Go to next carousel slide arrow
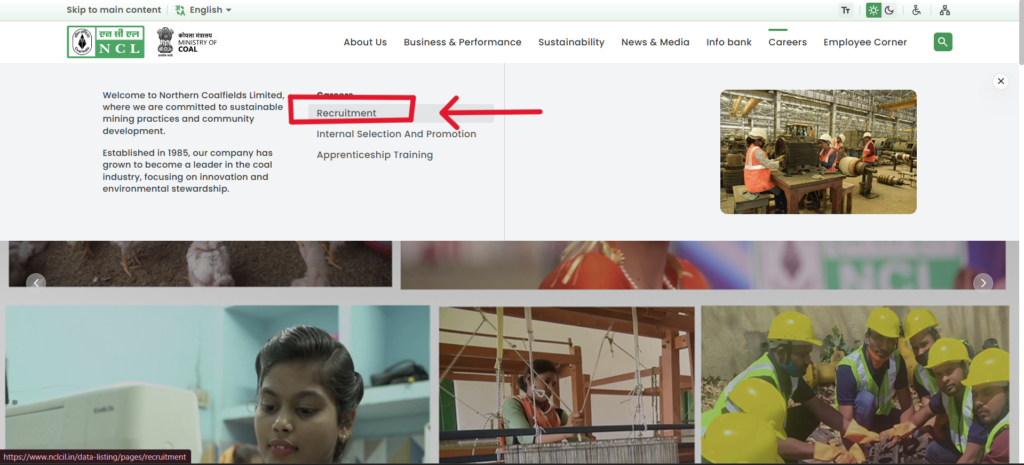 (x=983, y=283)
